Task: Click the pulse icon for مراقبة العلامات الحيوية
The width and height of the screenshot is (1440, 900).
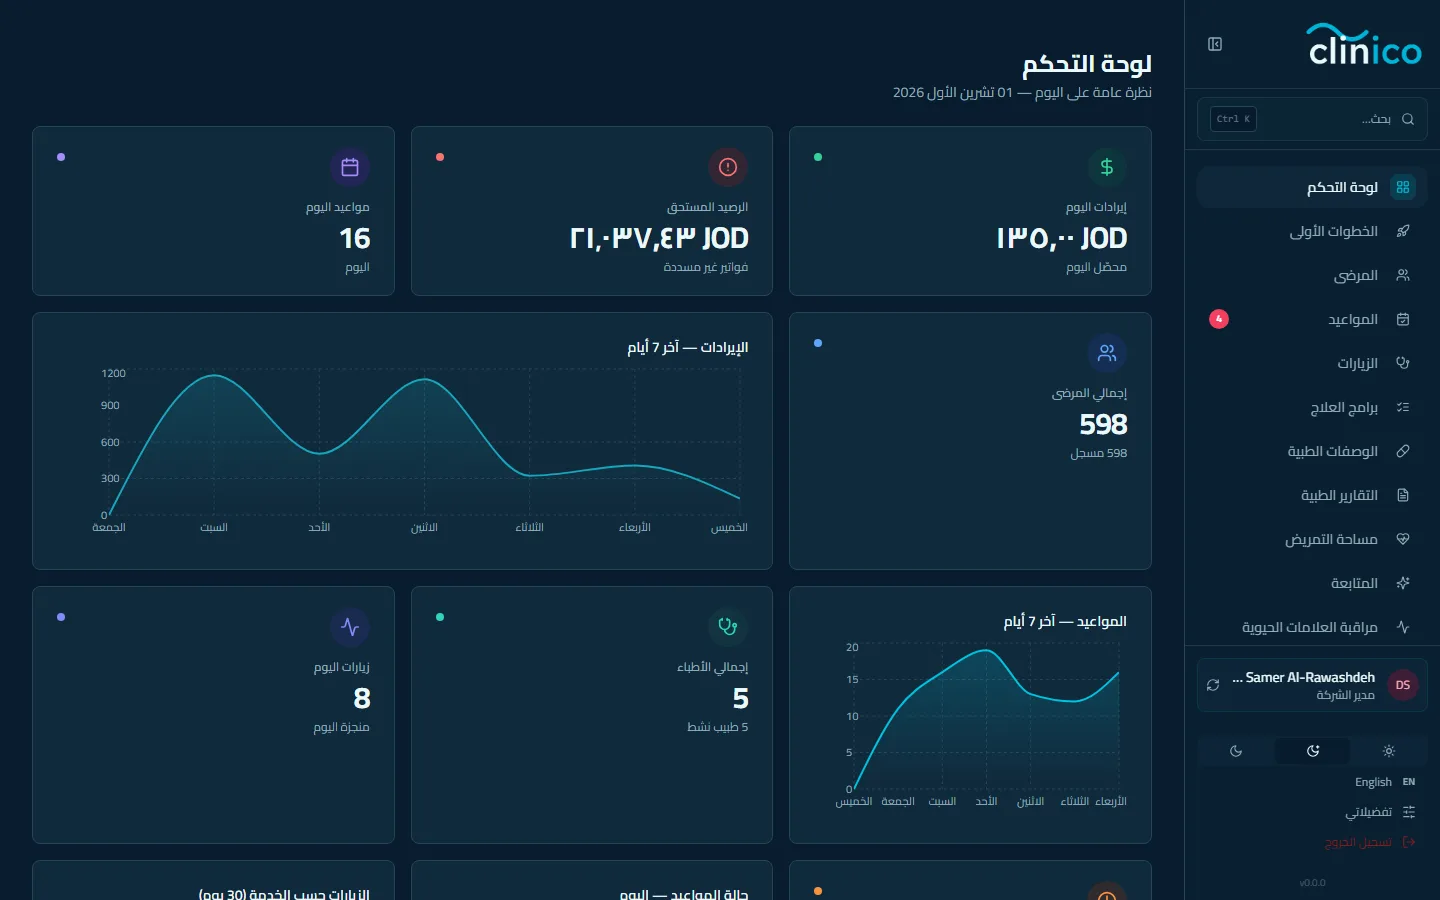Action: pos(1403,627)
